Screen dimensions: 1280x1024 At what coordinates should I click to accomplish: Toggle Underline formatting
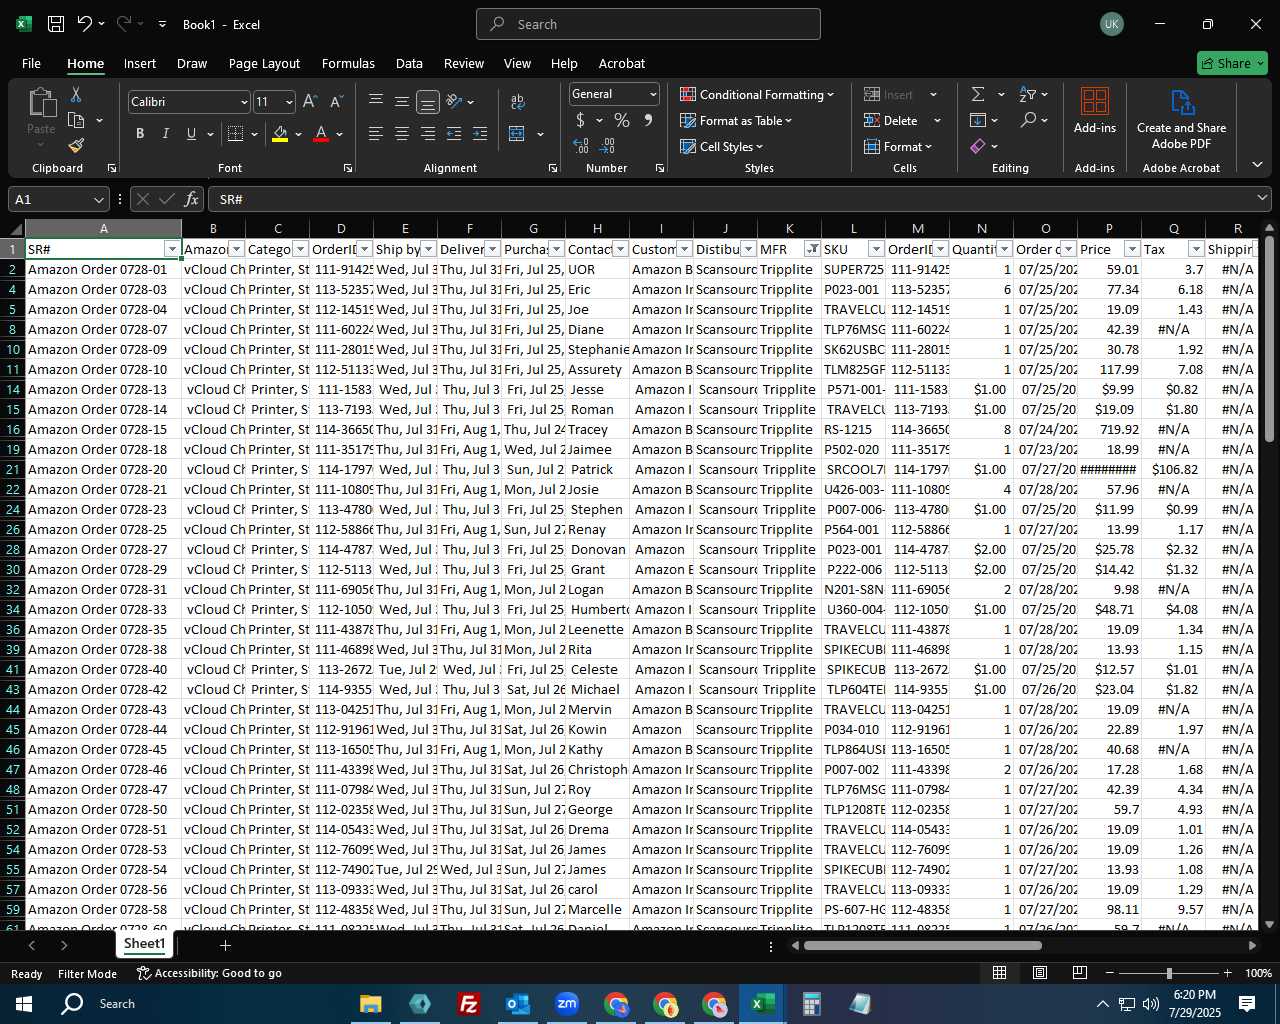click(x=191, y=134)
